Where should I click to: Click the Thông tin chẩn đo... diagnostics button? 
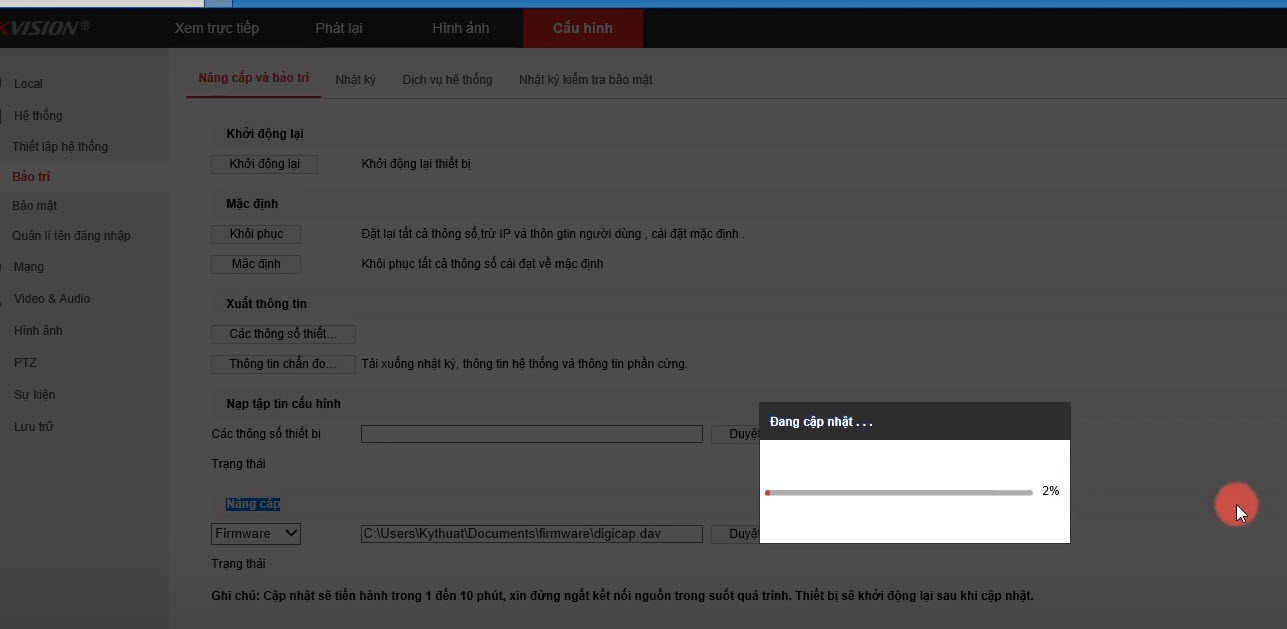(x=283, y=364)
